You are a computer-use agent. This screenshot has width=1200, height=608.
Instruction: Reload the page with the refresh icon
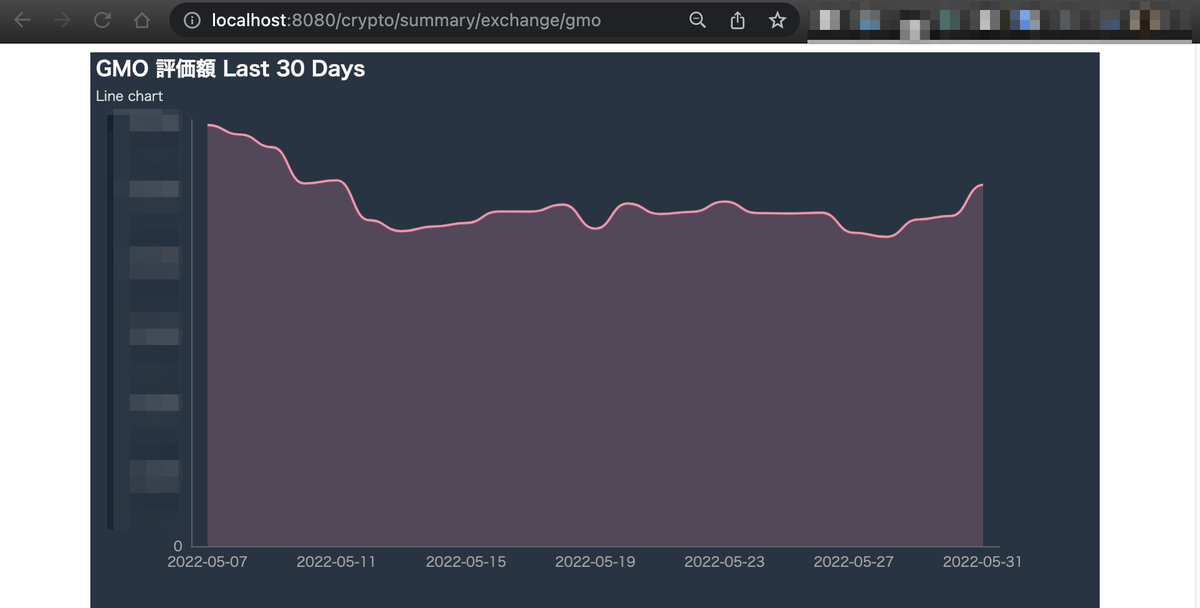102,20
